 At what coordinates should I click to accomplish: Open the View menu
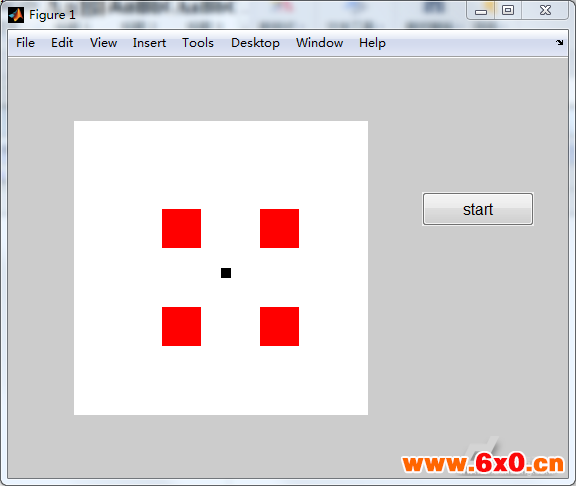104,43
